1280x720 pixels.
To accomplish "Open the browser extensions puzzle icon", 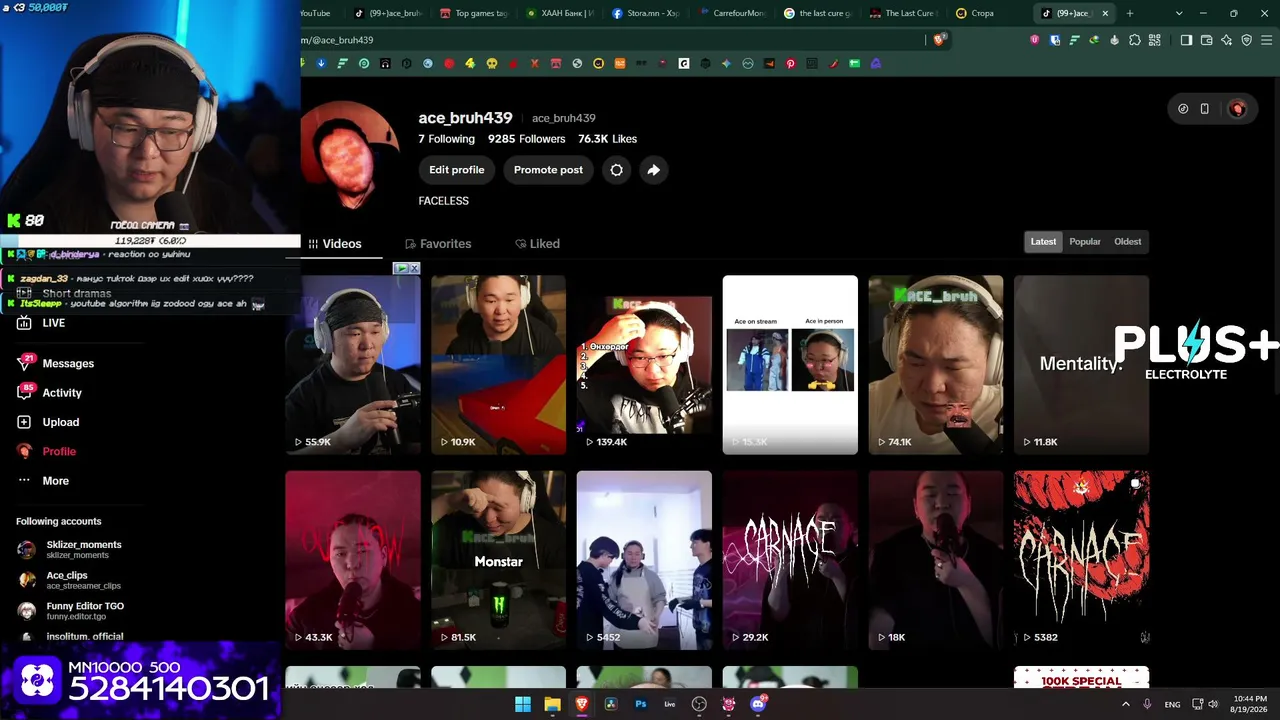I will point(1135,40).
